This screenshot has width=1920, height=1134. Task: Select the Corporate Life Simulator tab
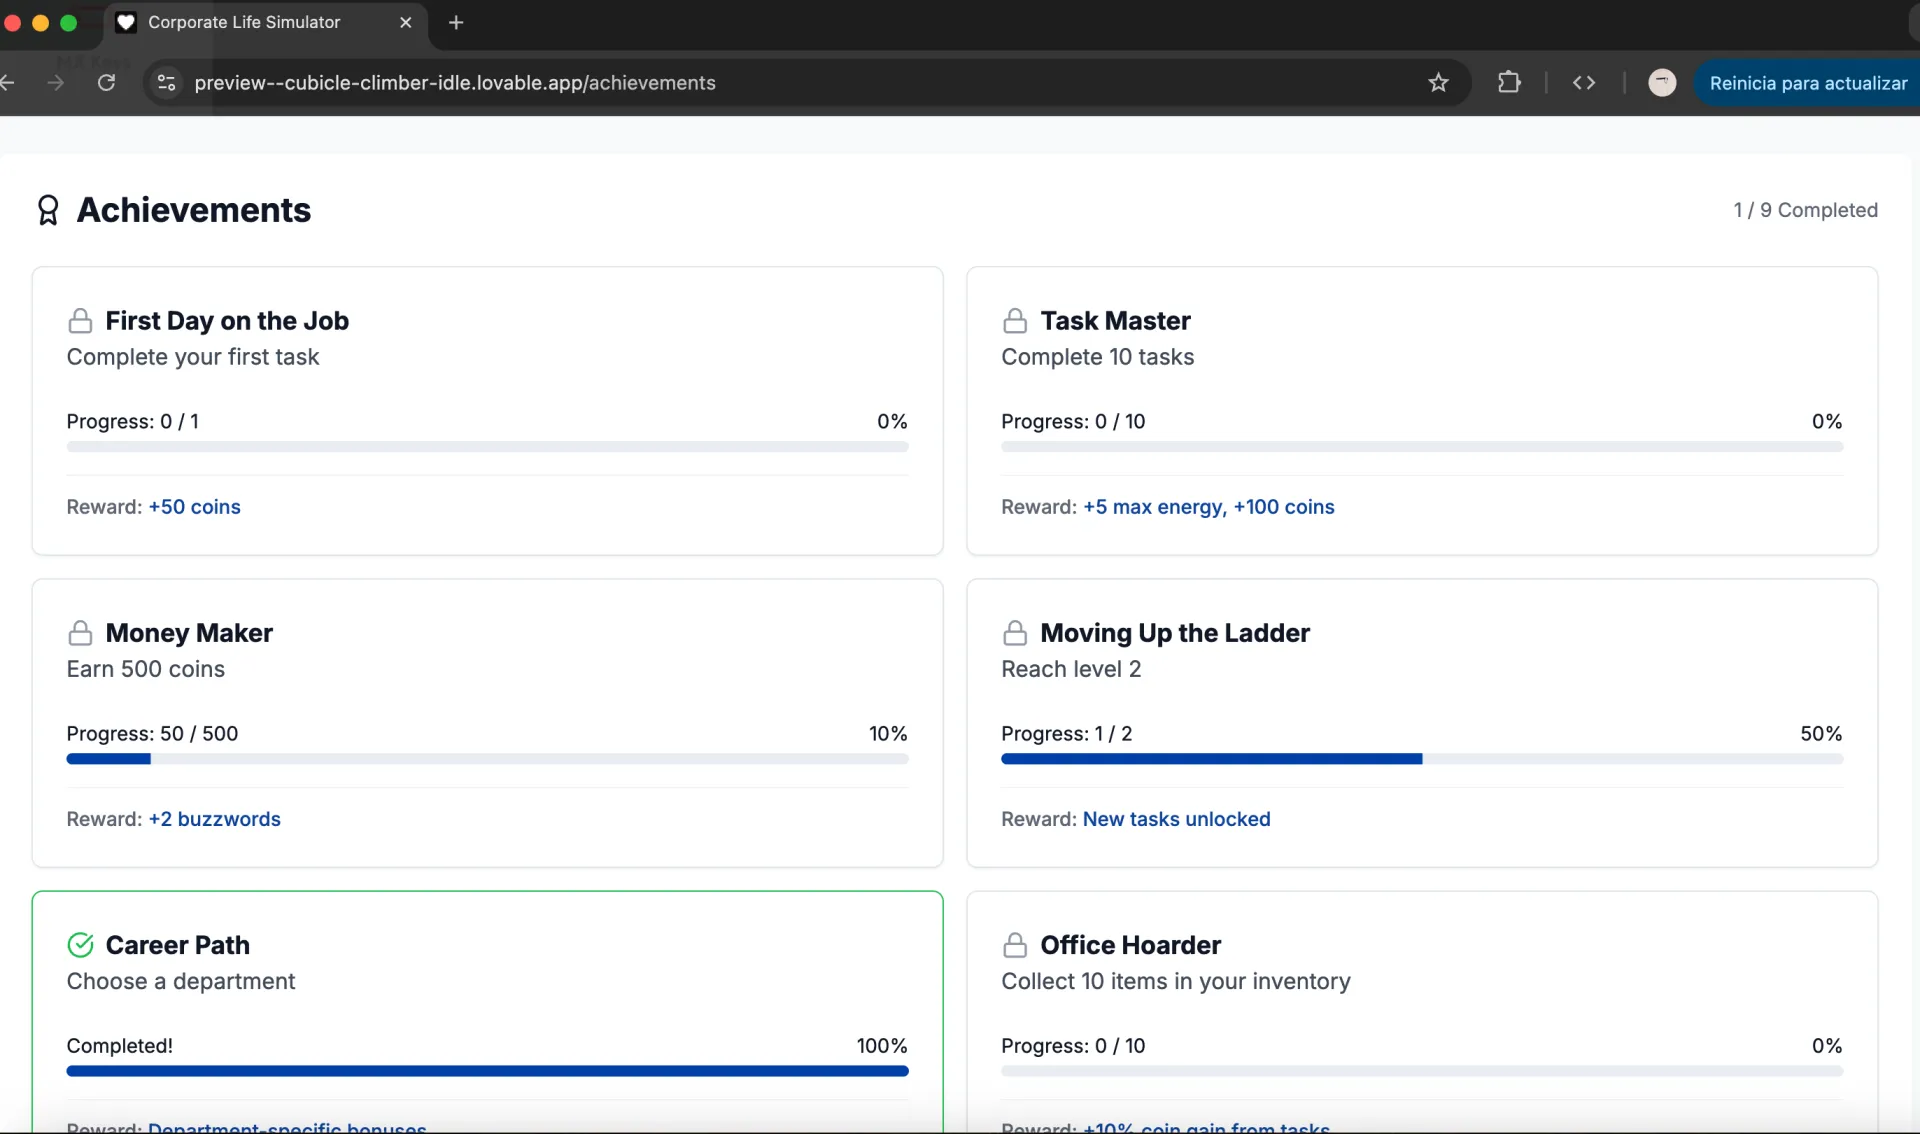244,22
